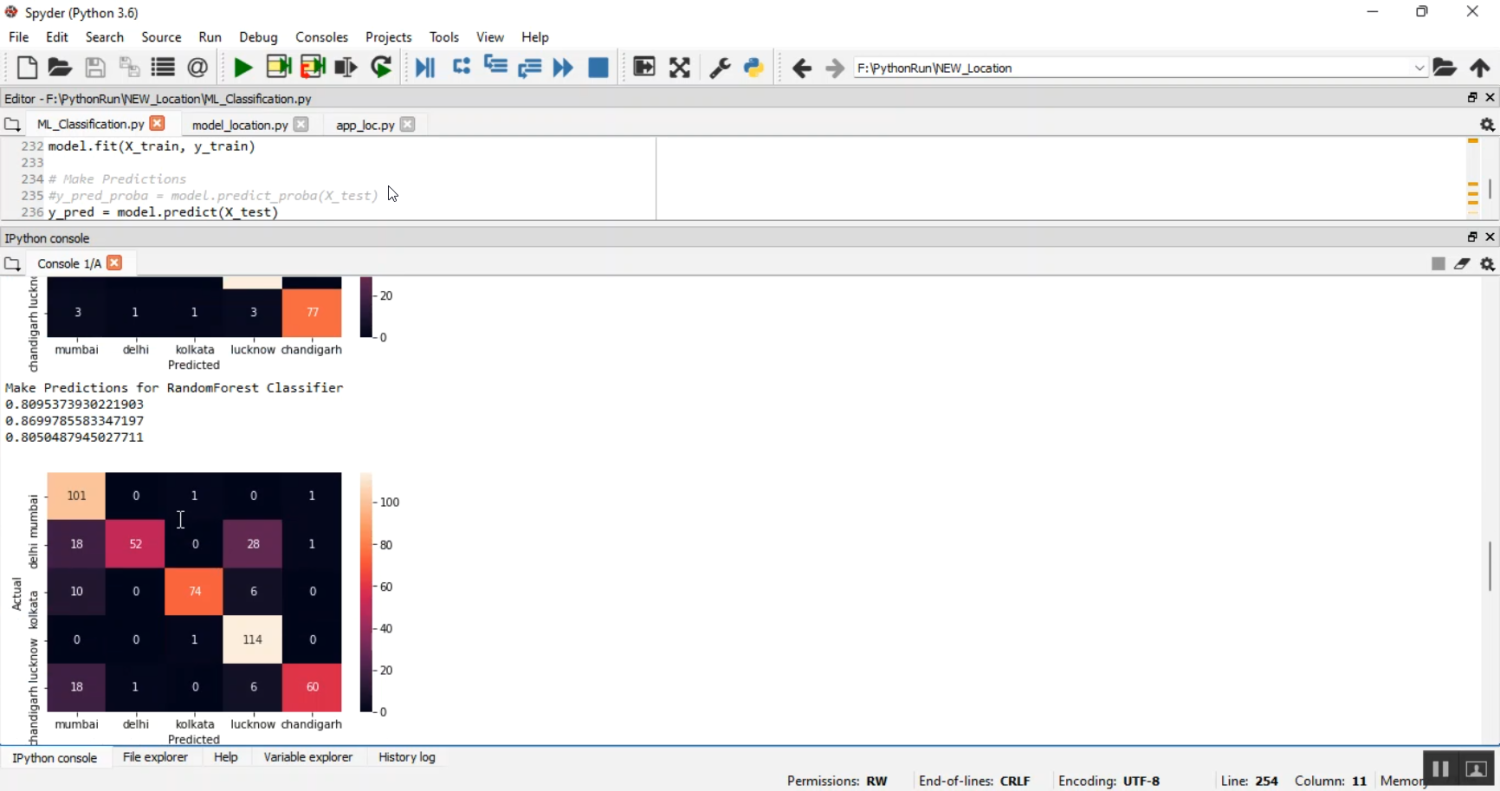Viewport: 1500px width, 791px height.
Task: Switch to the Variable explorer tab
Action: click(308, 757)
